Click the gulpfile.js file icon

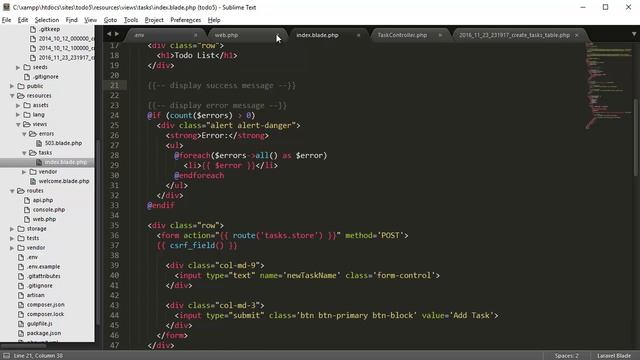click(21, 324)
